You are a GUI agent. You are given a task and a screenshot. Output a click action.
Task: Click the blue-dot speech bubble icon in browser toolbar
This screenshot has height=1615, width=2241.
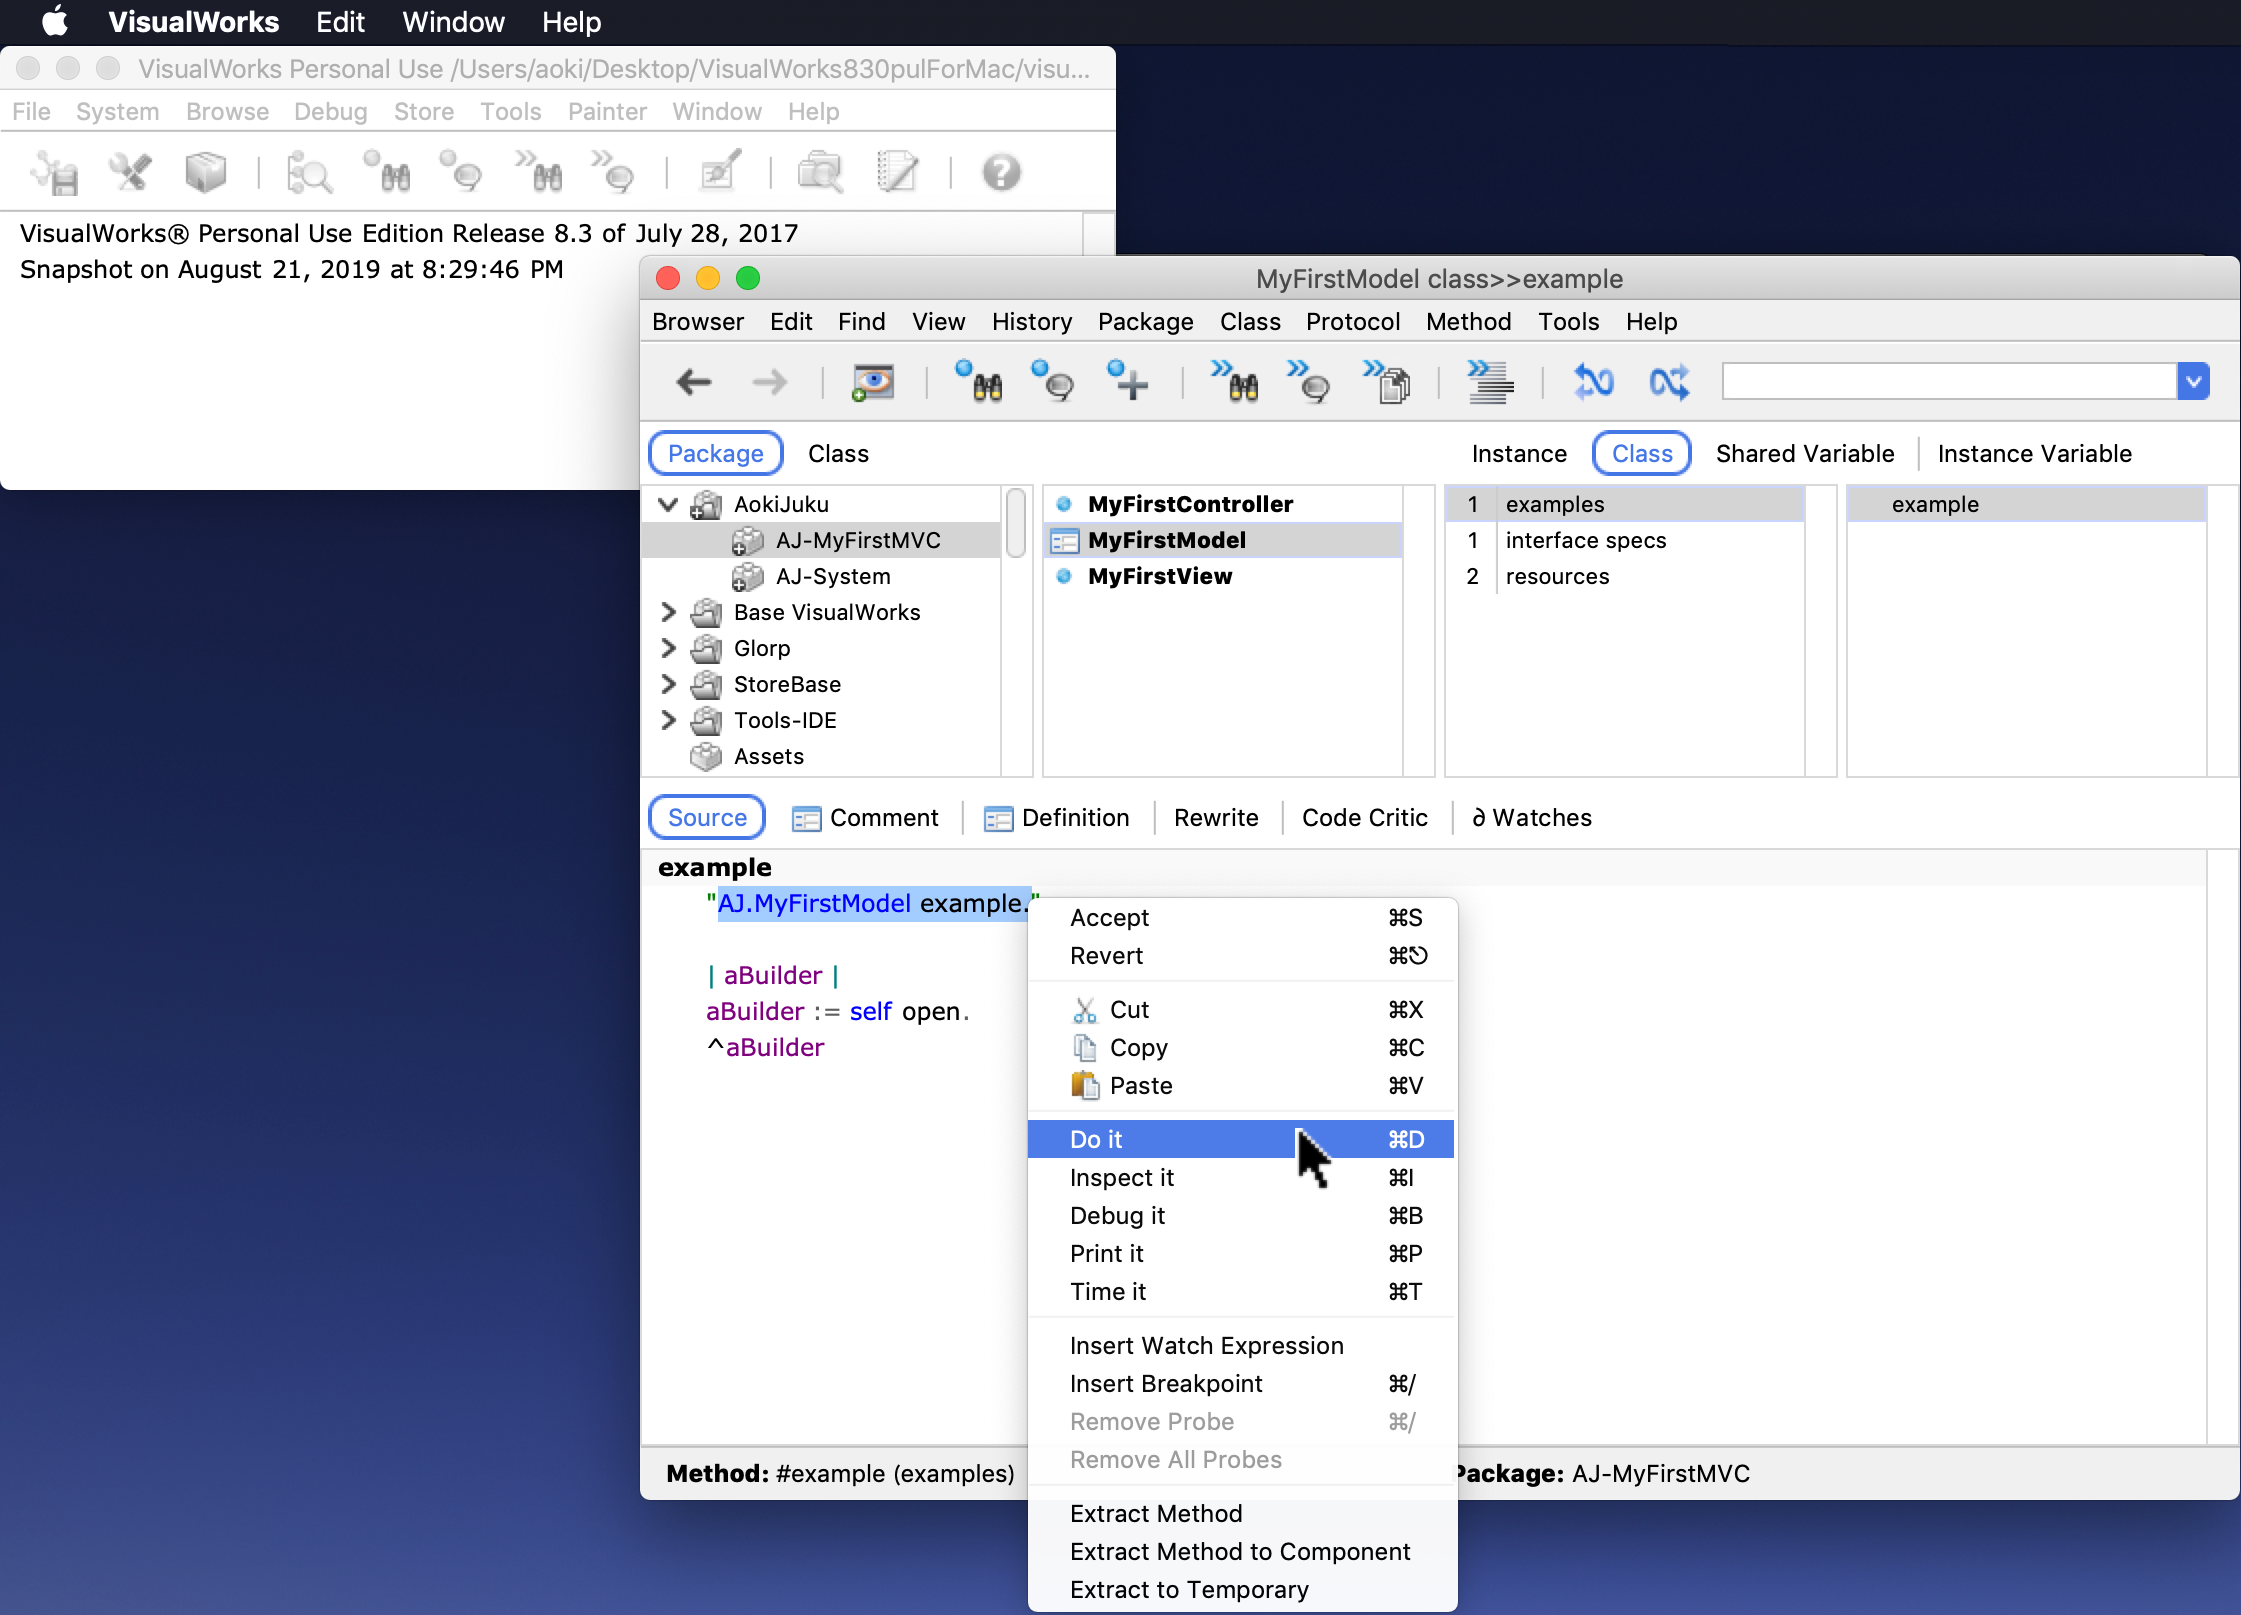(x=1053, y=382)
